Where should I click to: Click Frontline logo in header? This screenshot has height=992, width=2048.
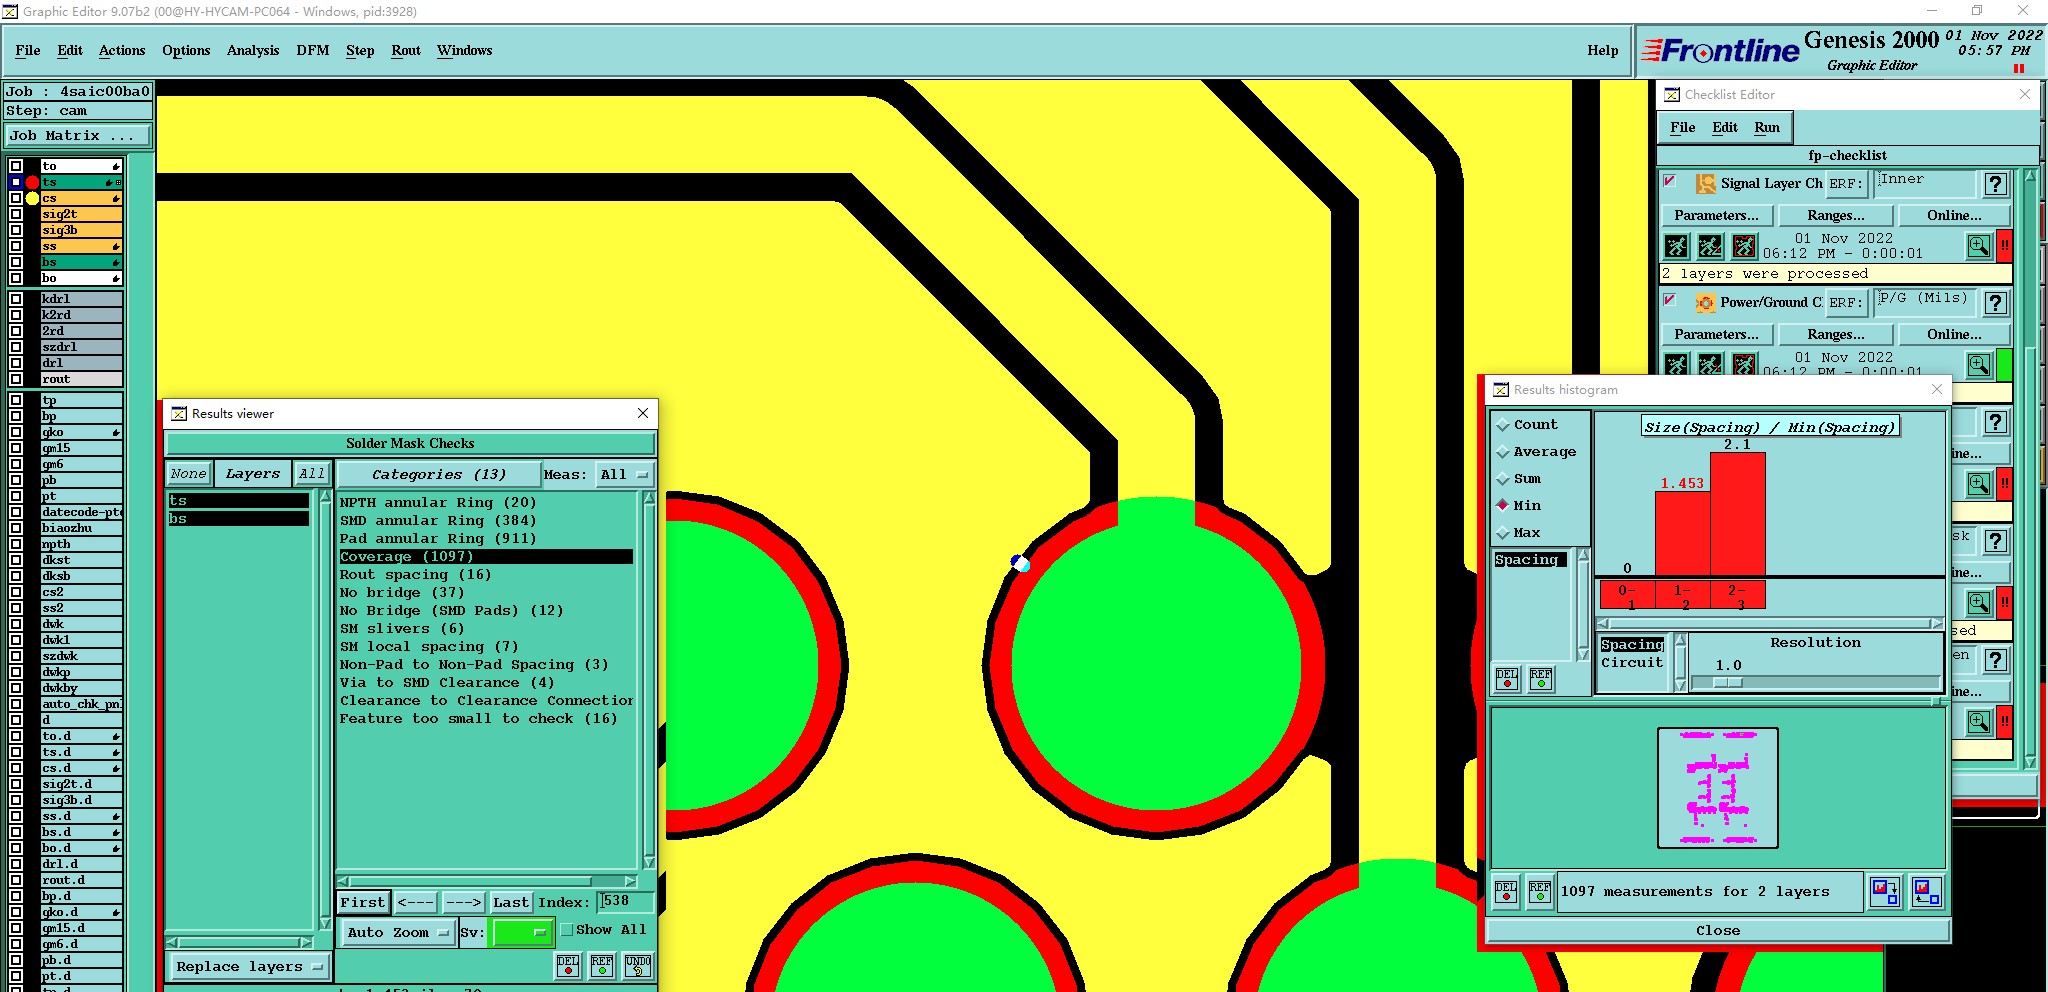[x=1722, y=51]
